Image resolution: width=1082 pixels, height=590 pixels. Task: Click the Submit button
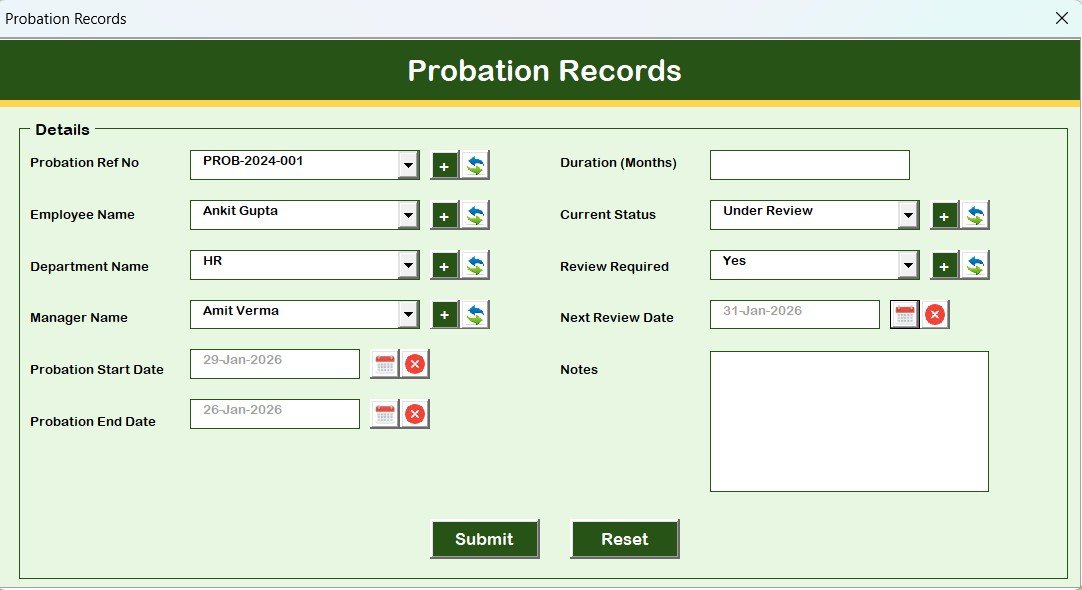(485, 538)
